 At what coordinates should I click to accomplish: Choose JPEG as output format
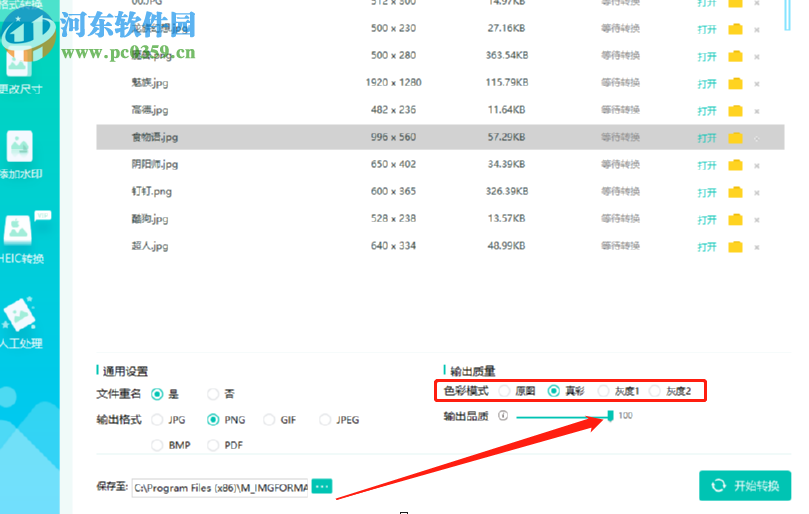[325, 420]
